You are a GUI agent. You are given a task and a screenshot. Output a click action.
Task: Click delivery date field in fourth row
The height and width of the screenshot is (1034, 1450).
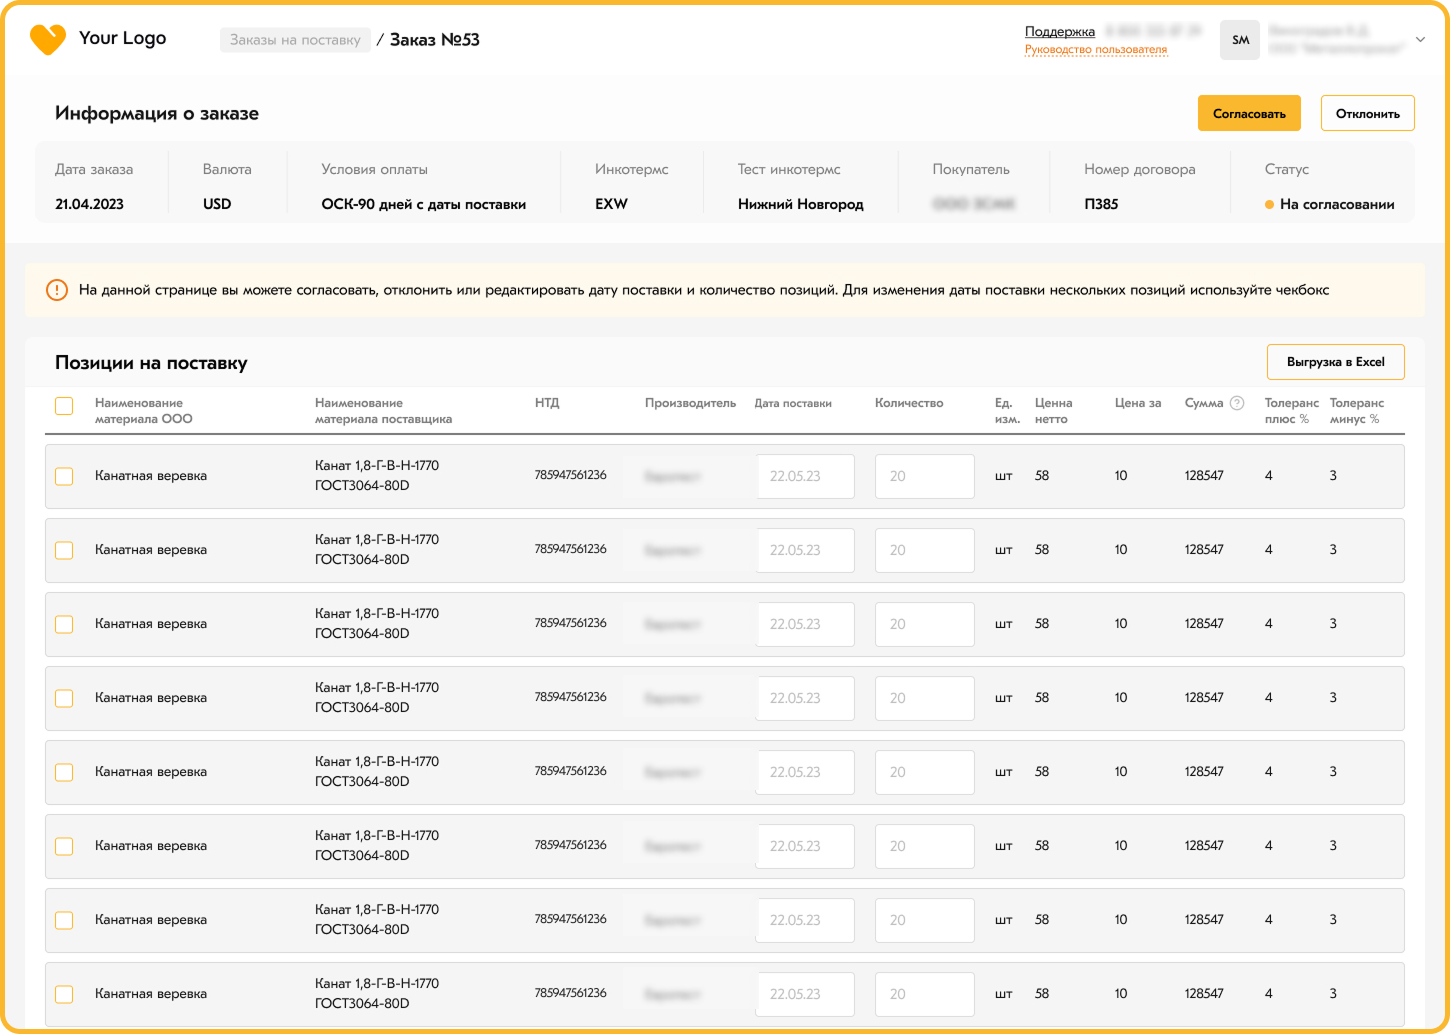point(805,698)
